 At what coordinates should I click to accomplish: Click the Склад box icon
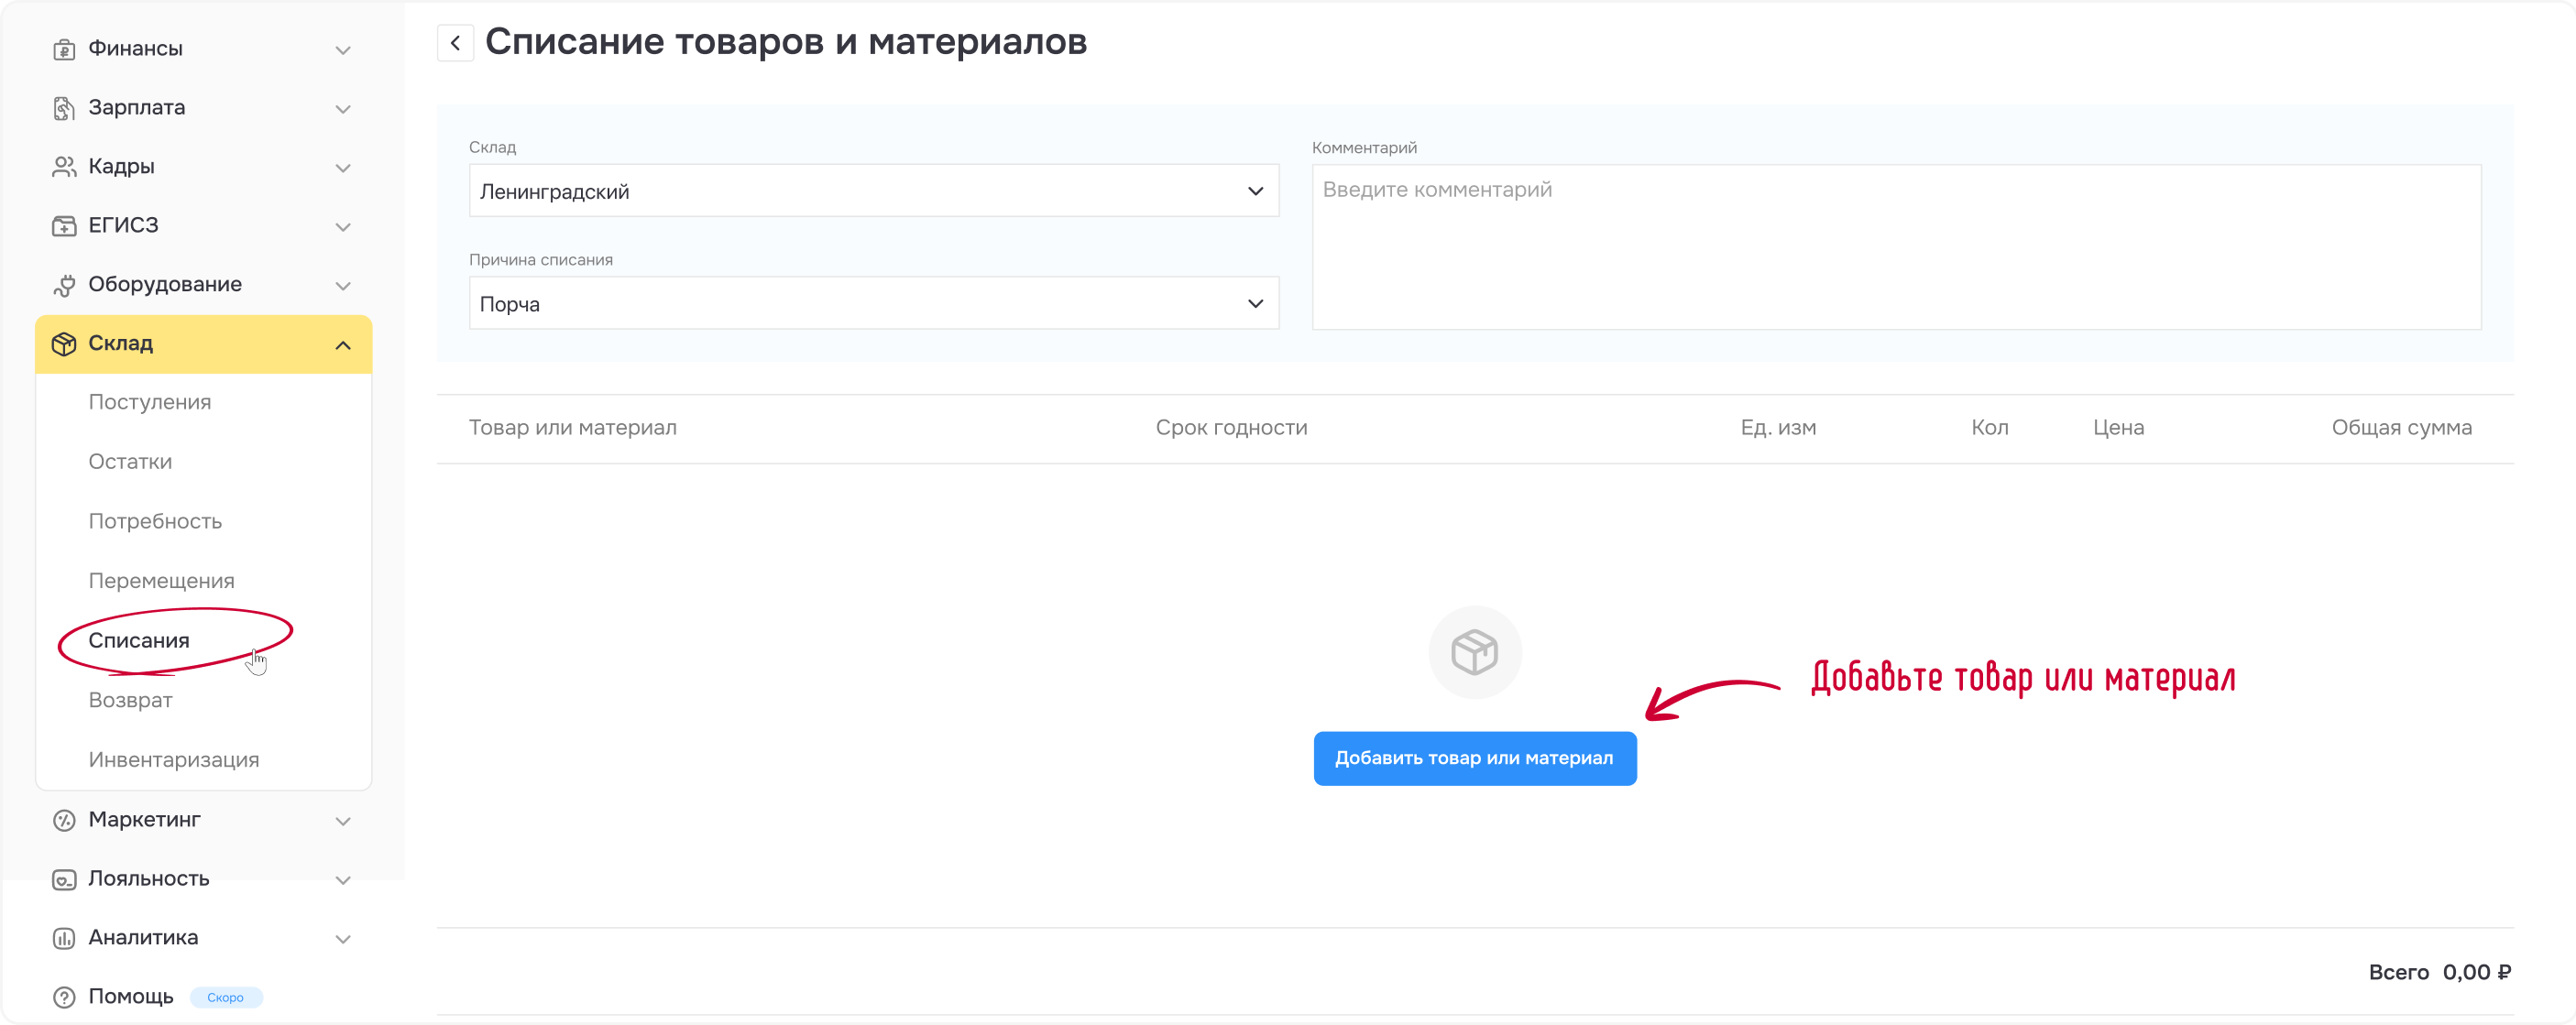click(x=64, y=344)
